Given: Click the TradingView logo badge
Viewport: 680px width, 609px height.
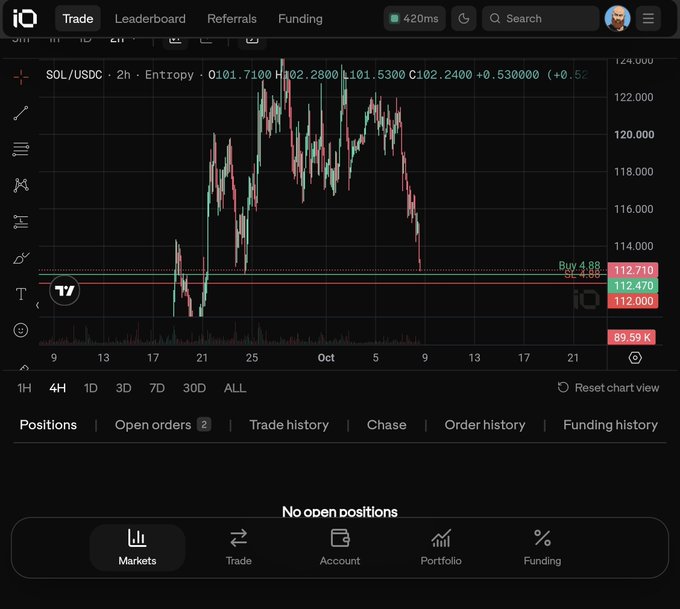Looking at the screenshot, I should [x=65, y=291].
